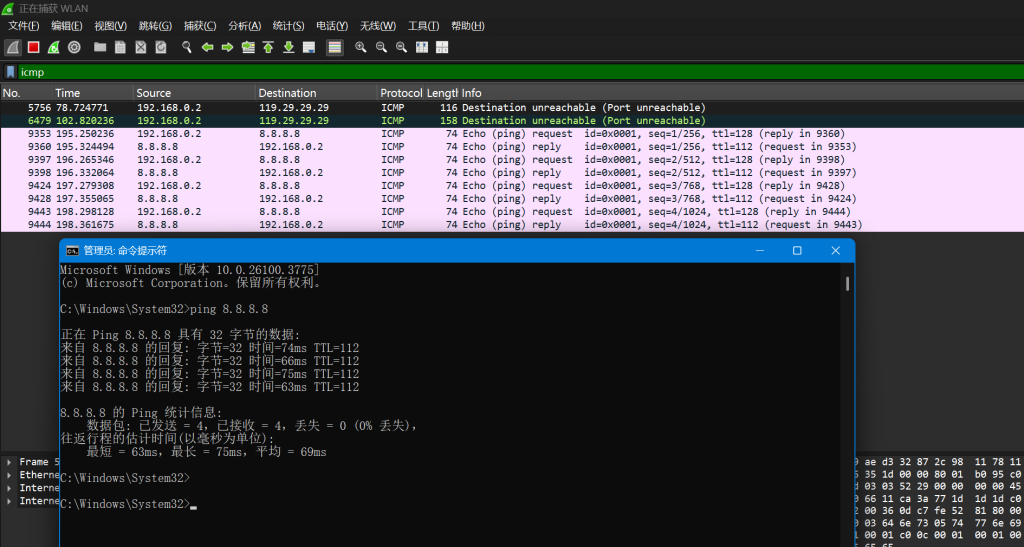Viewport: 1024px width, 547px height.
Task: Go to the previous packet arrow
Action: [207, 47]
